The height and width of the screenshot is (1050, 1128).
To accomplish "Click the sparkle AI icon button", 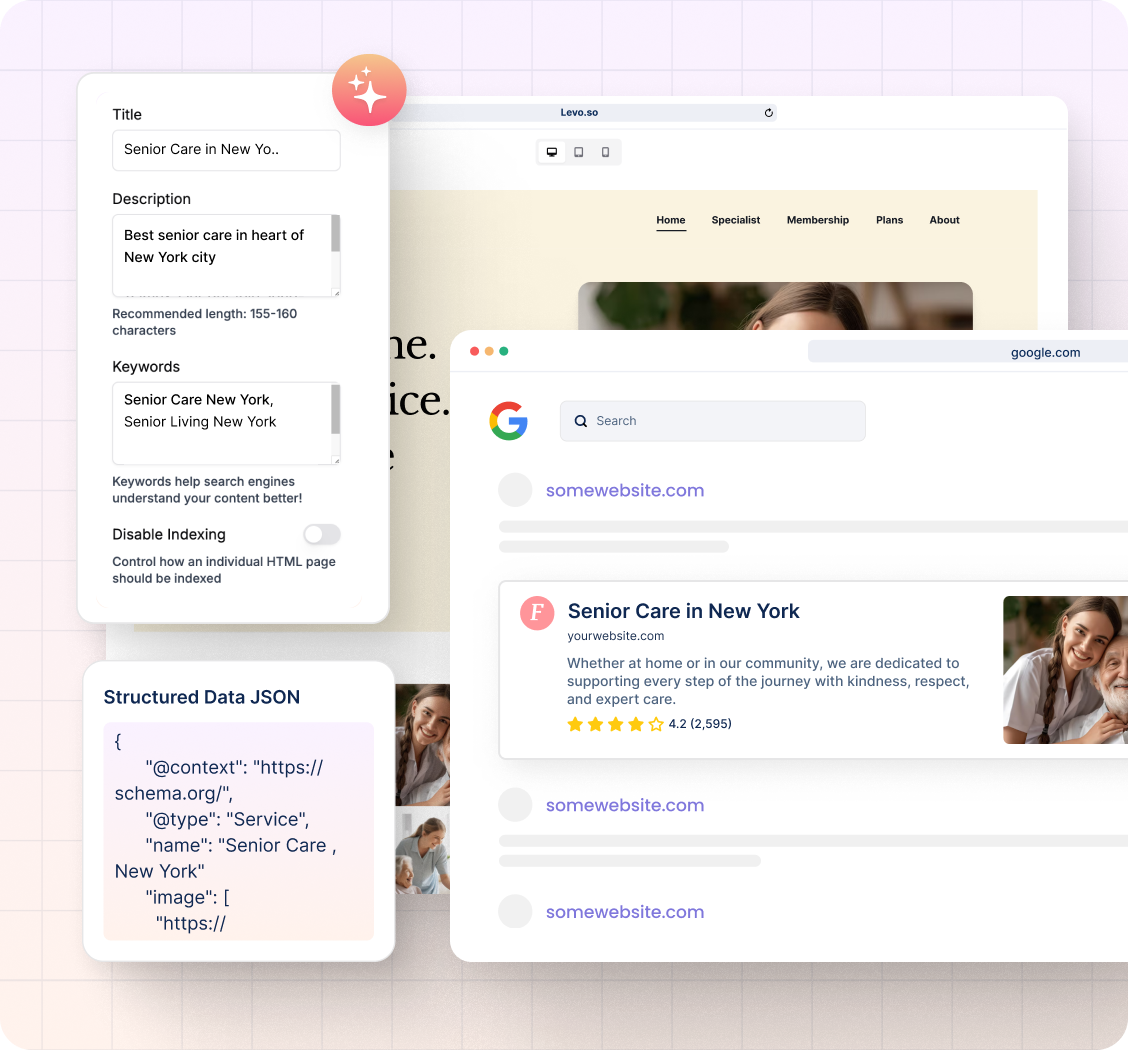I will point(369,90).
